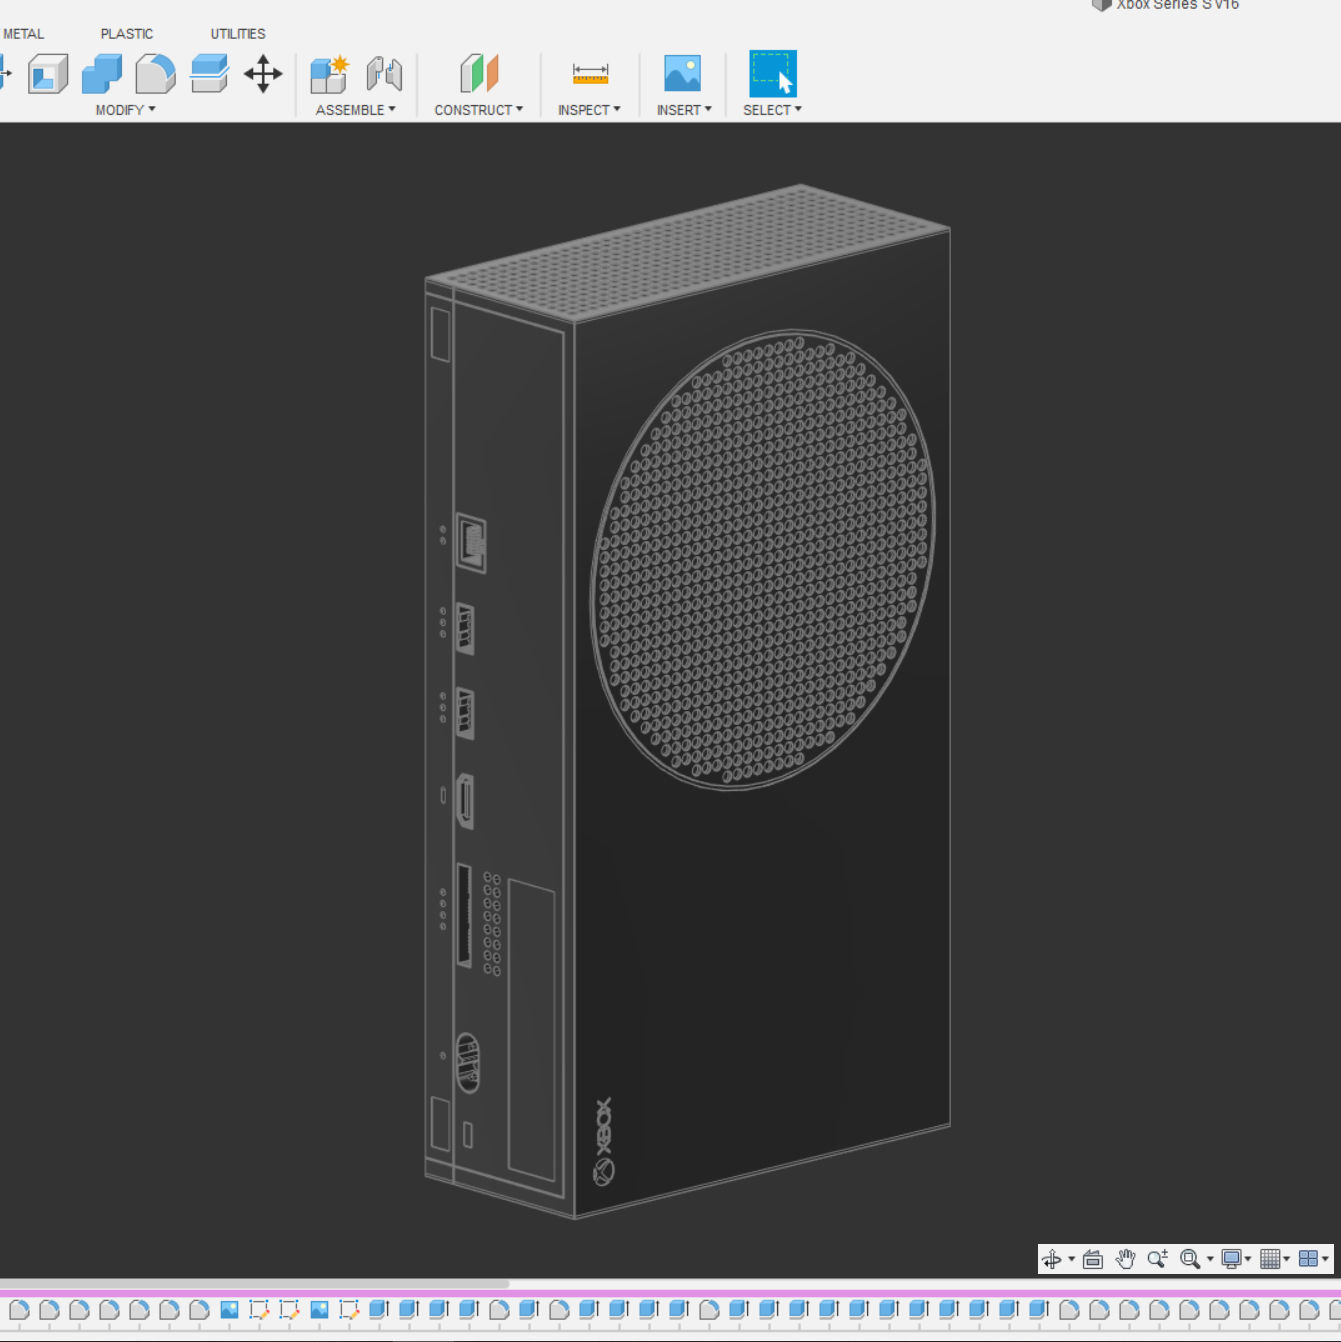Click the New Component icon under ASSEMBLE
This screenshot has width=1341, height=1342.
[x=328, y=73]
